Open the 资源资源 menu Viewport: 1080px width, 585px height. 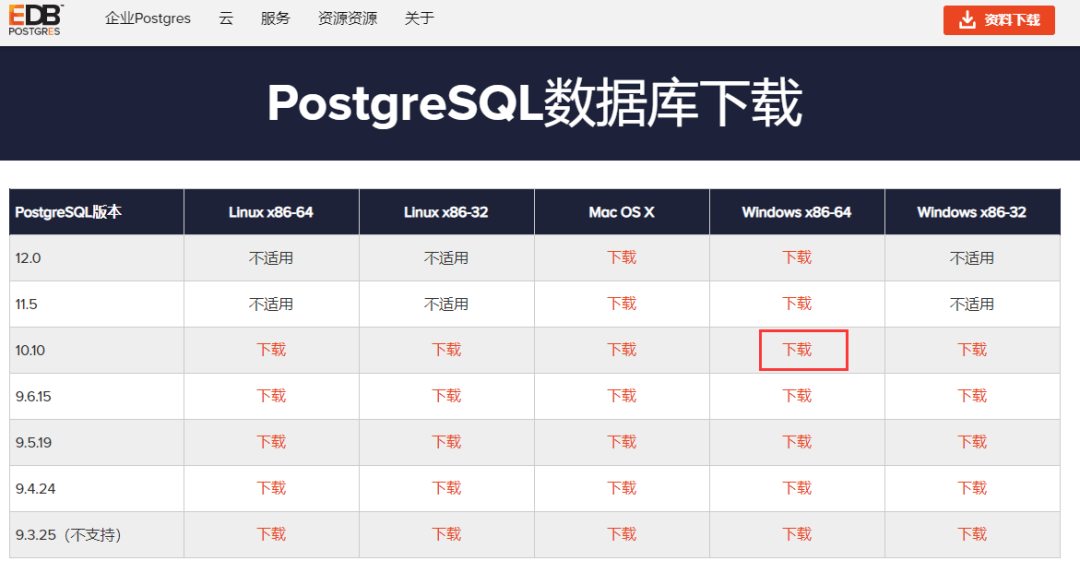coord(347,19)
